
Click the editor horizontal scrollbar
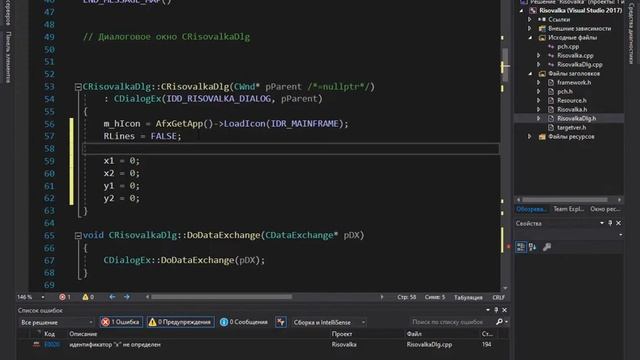tap(222, 297)
